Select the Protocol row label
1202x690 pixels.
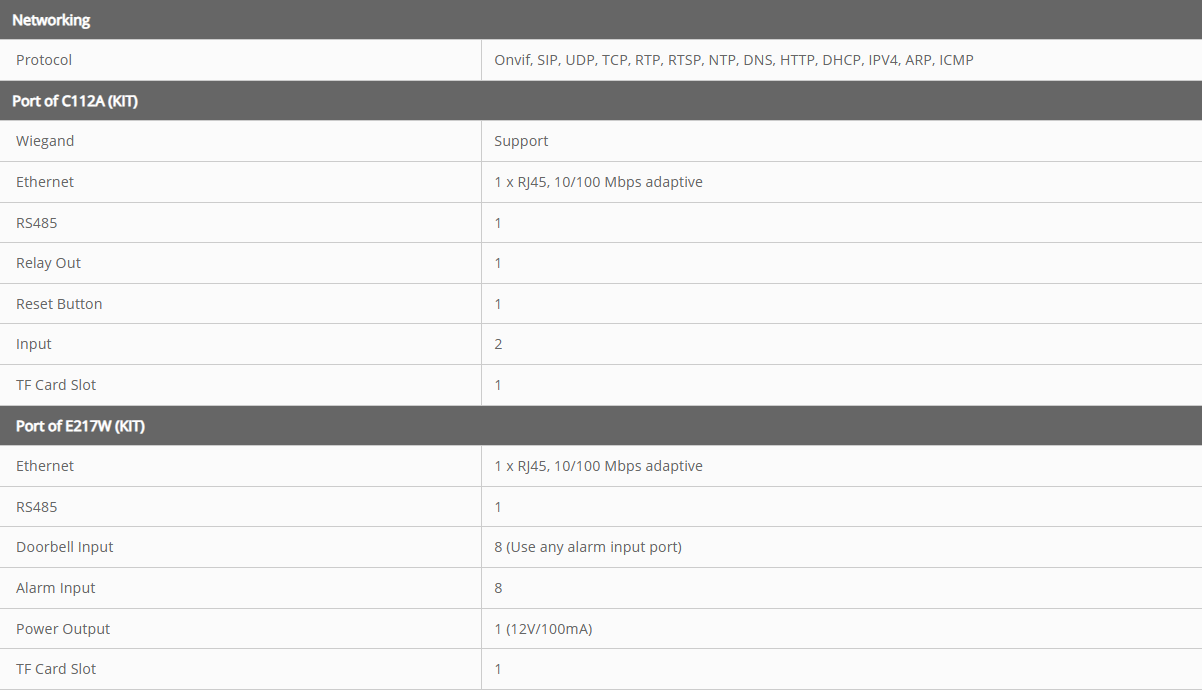point(44,60)
